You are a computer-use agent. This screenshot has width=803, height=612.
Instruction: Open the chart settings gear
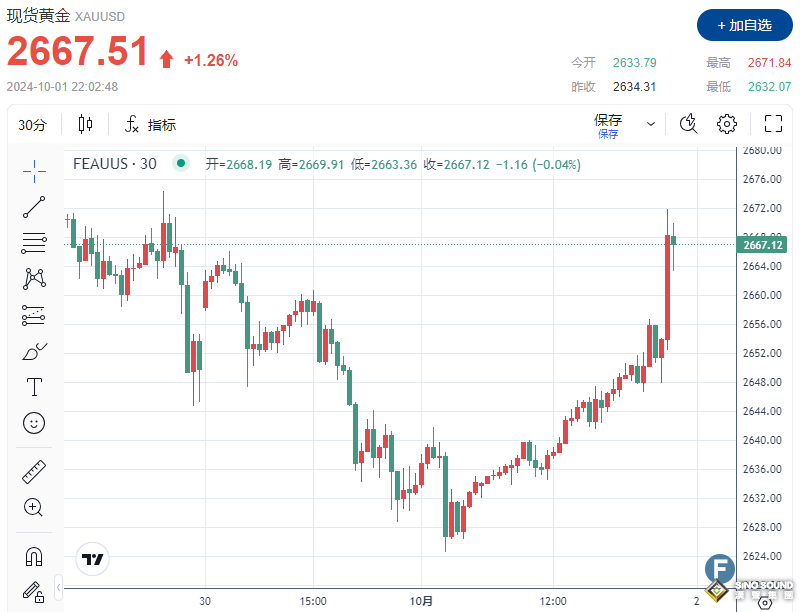click(727, 123)
